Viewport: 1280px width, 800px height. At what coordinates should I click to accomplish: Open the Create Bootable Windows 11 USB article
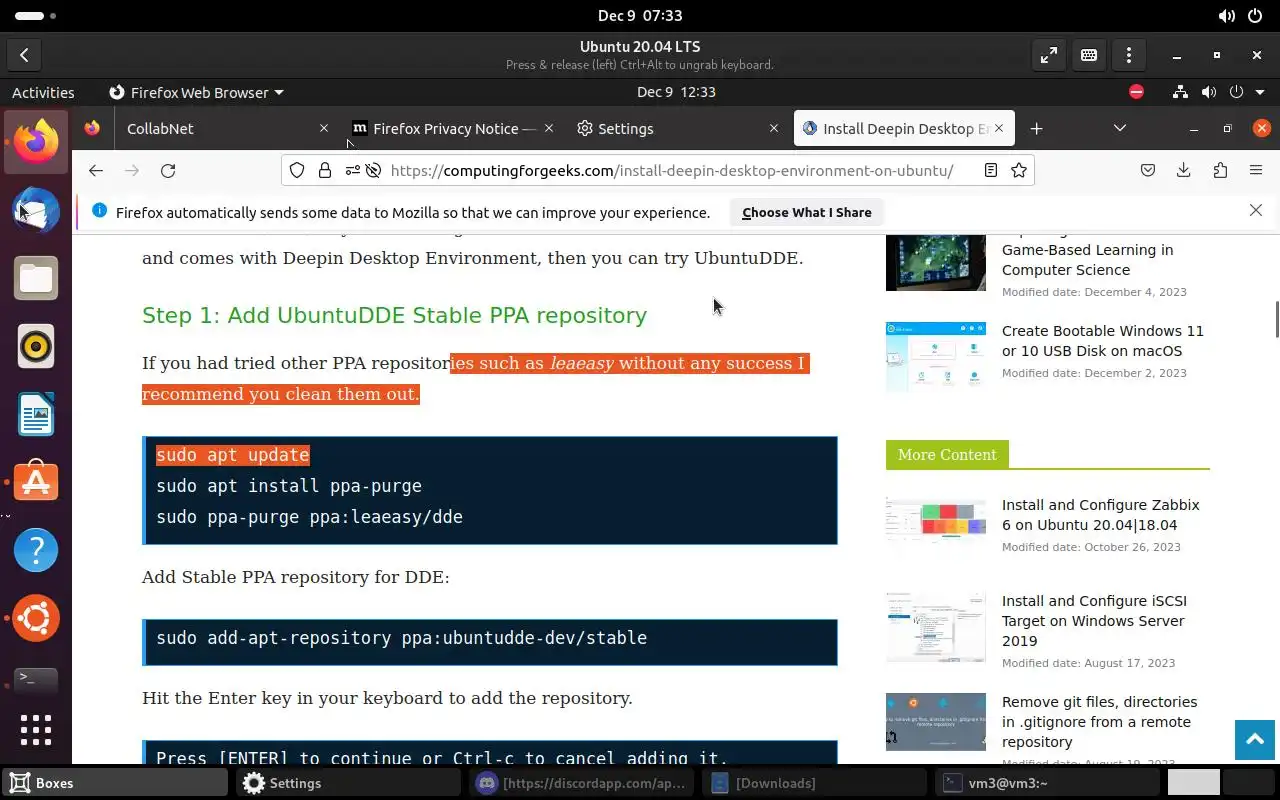1102,341
